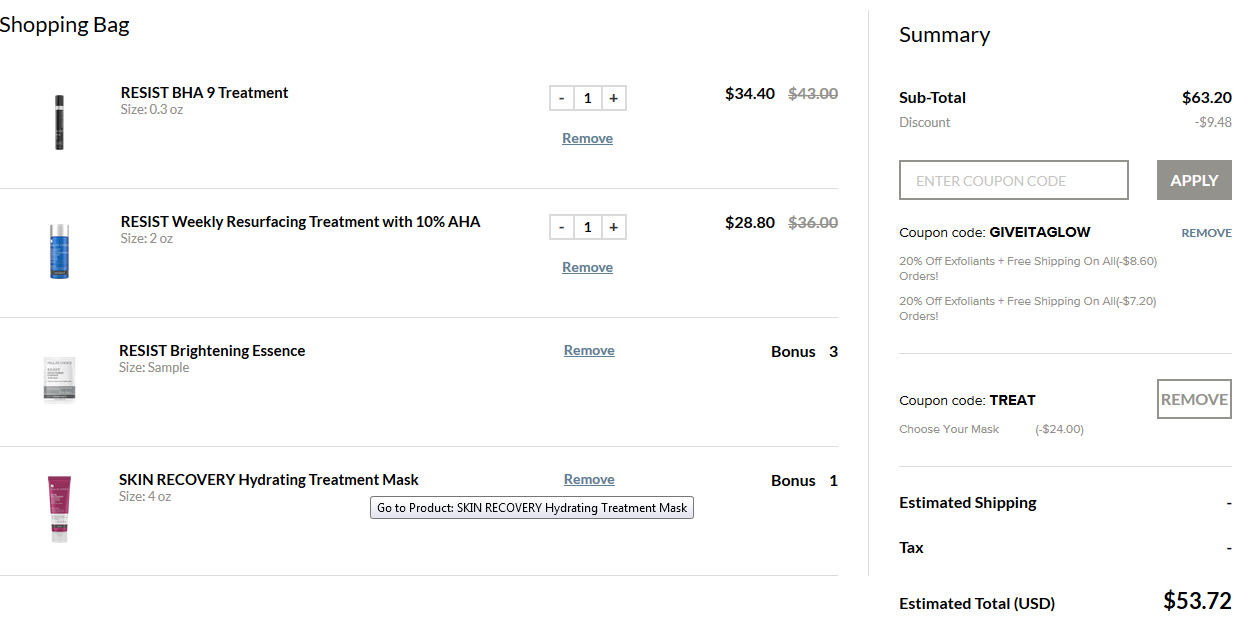Decrease quantity of RESIST BHA 9 Treatment
The width and height of the screenshot is (1252, 619).
coord(562,98)
